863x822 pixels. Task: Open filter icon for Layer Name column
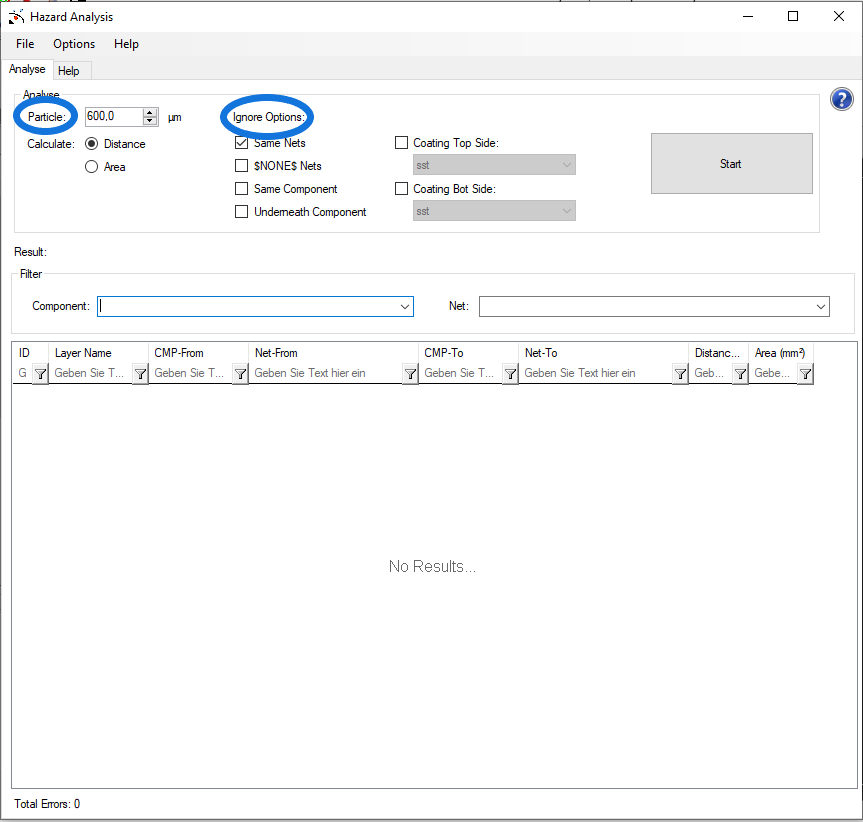(x=140, y=374)
